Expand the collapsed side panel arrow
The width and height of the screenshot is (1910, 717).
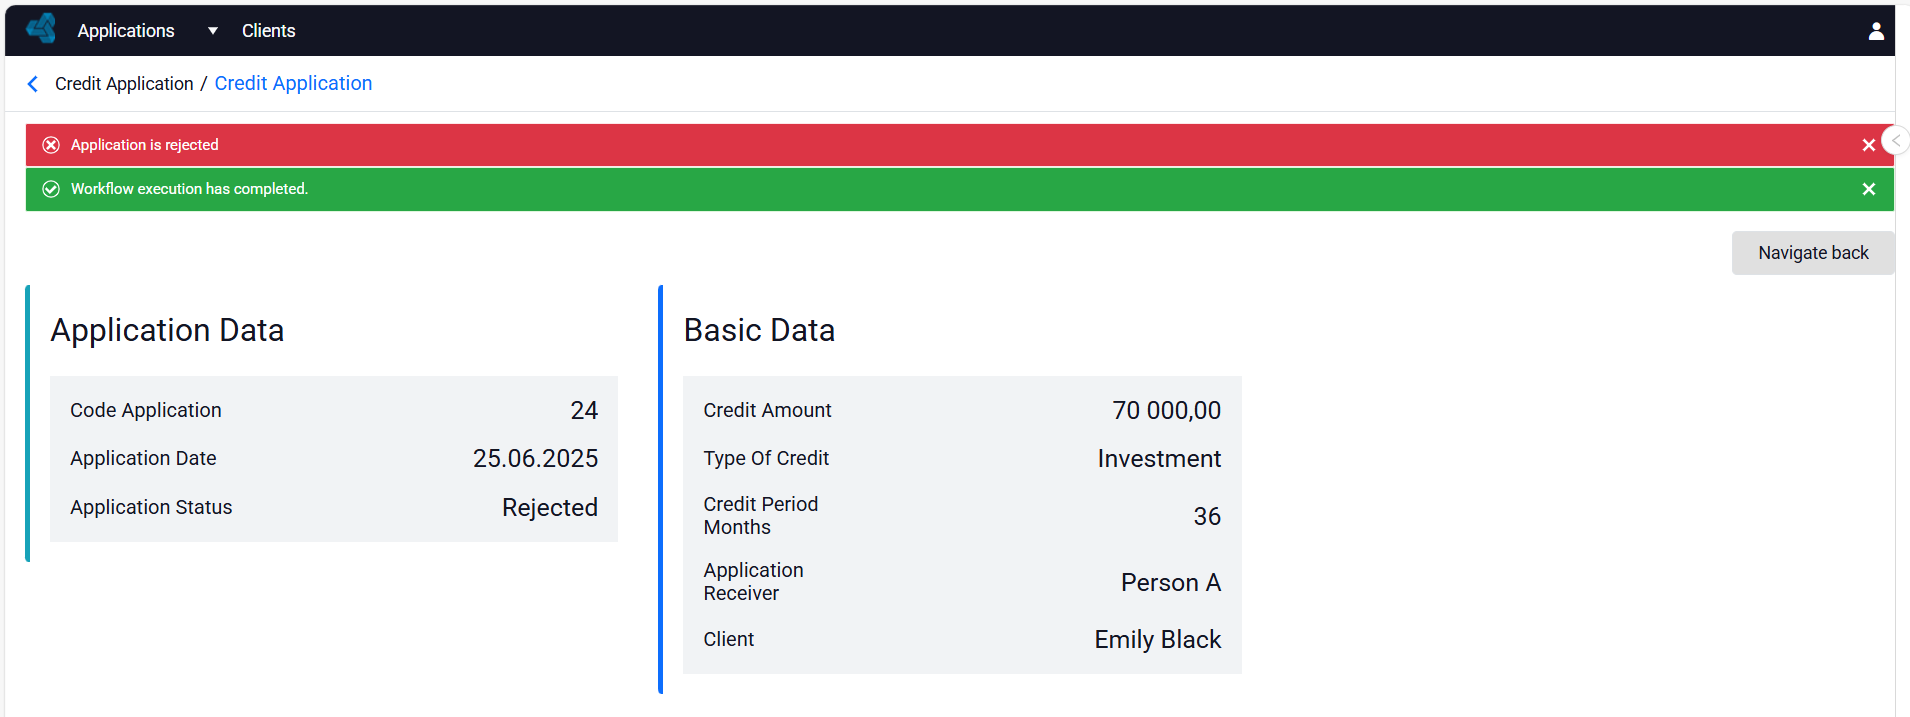coord(1896,141)
